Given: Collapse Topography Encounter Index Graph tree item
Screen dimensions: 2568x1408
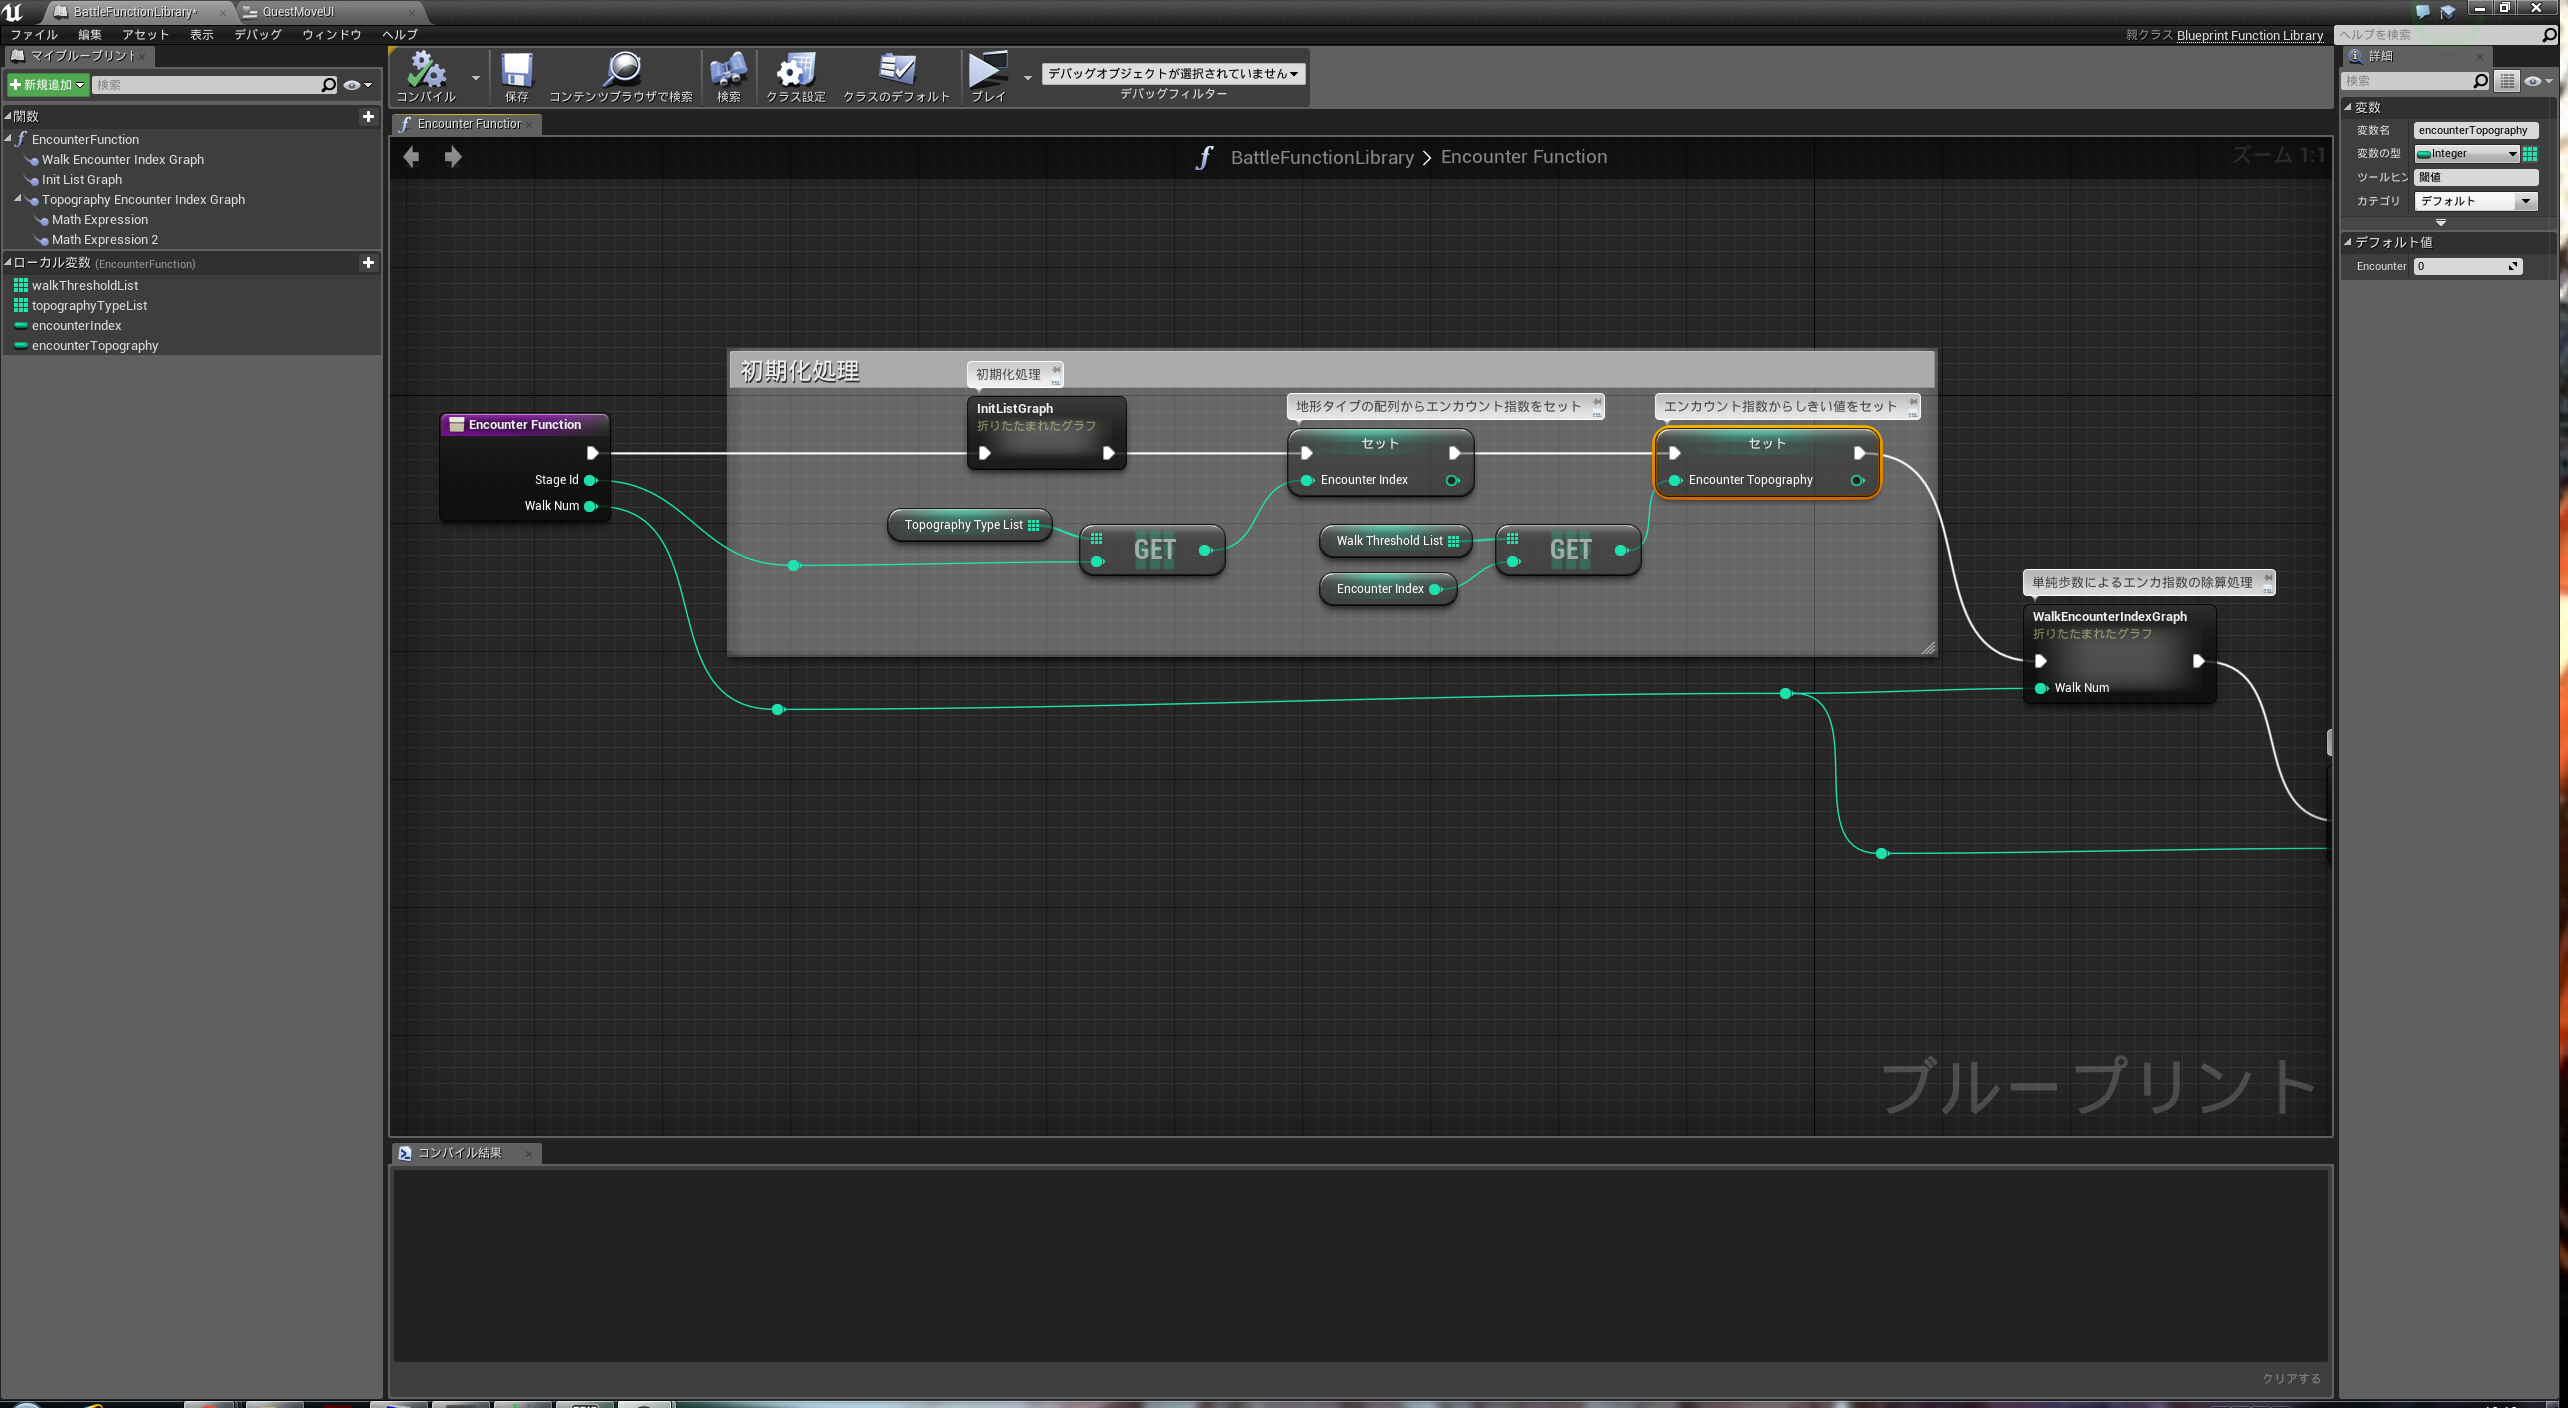Looking at the screenshot, I should click(x=17, y=199).
